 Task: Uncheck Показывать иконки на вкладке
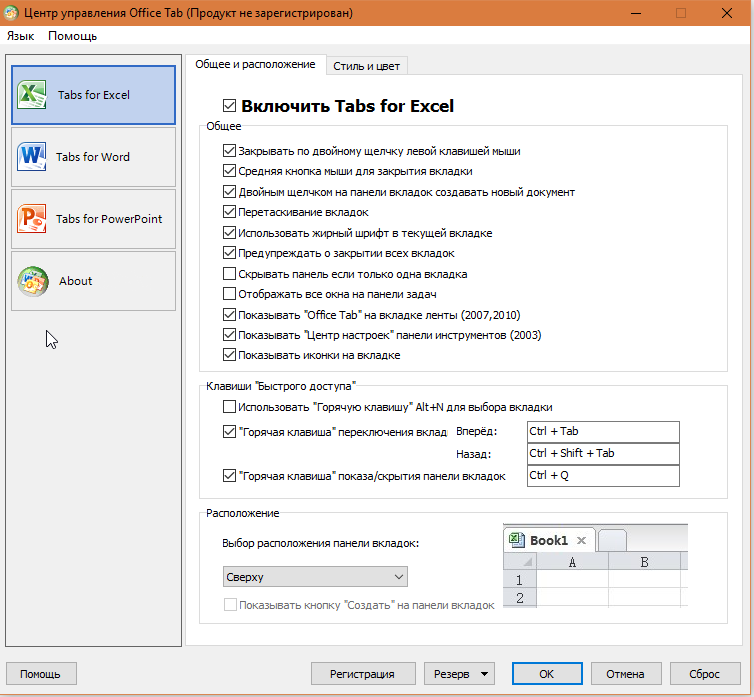[229, 355]
